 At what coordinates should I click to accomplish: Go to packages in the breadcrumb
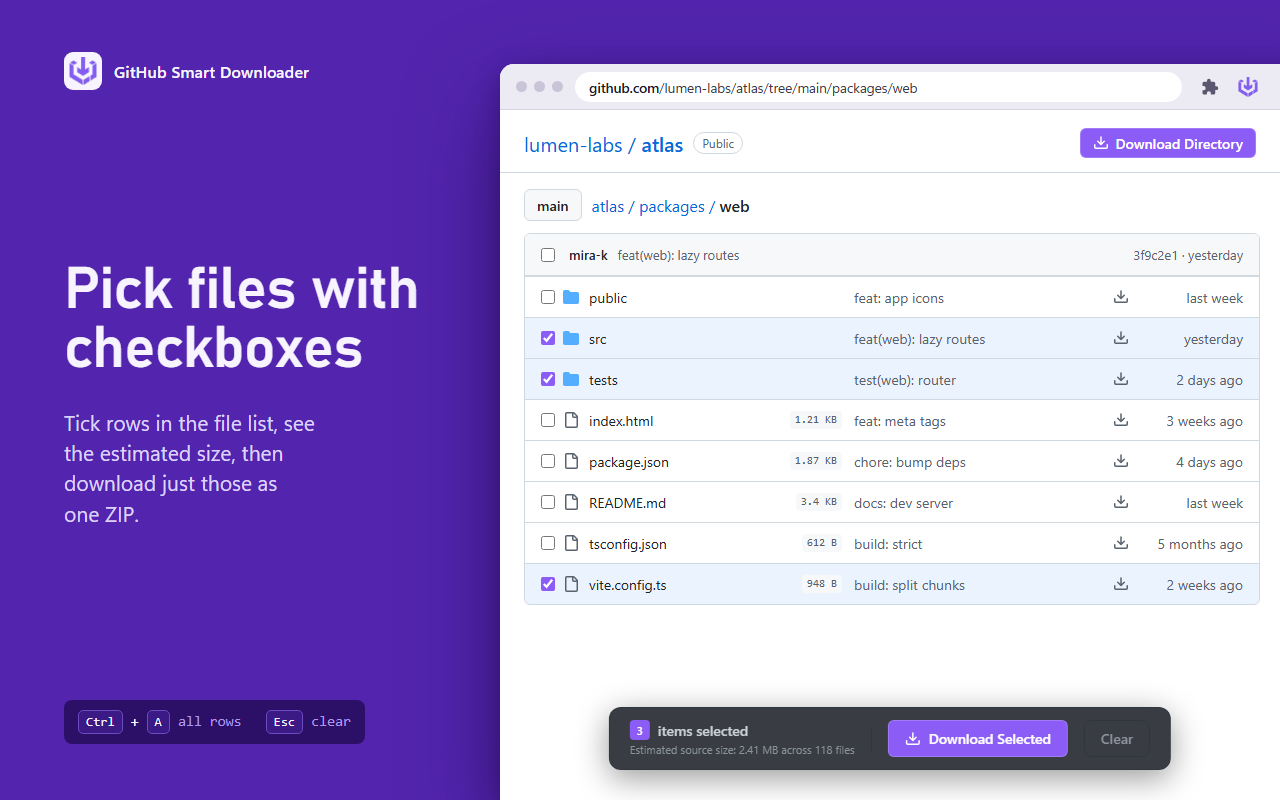[x=672, y=207]
